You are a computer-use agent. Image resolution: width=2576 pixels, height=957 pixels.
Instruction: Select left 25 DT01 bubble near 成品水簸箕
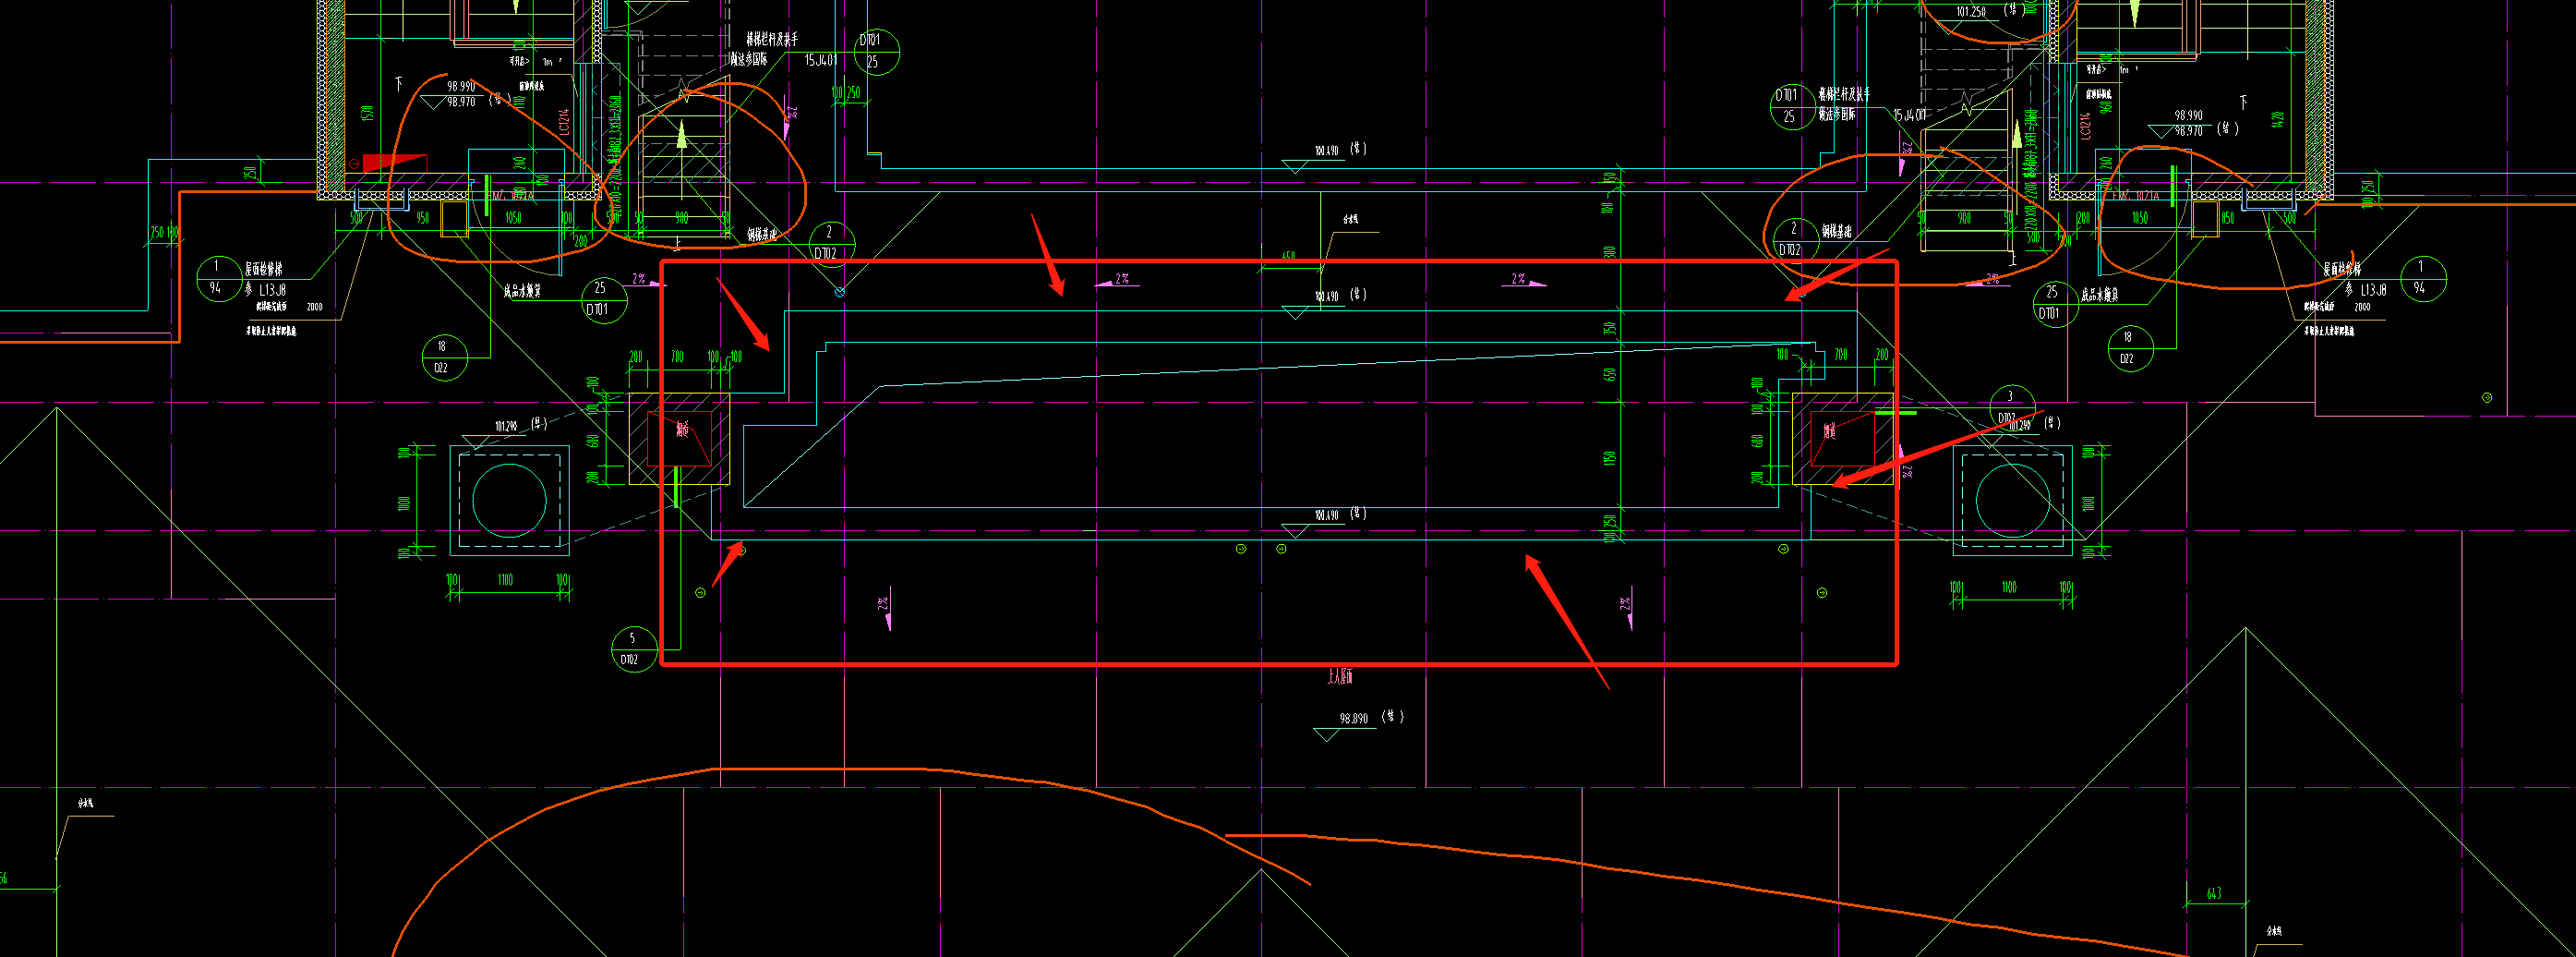[604, 299]
